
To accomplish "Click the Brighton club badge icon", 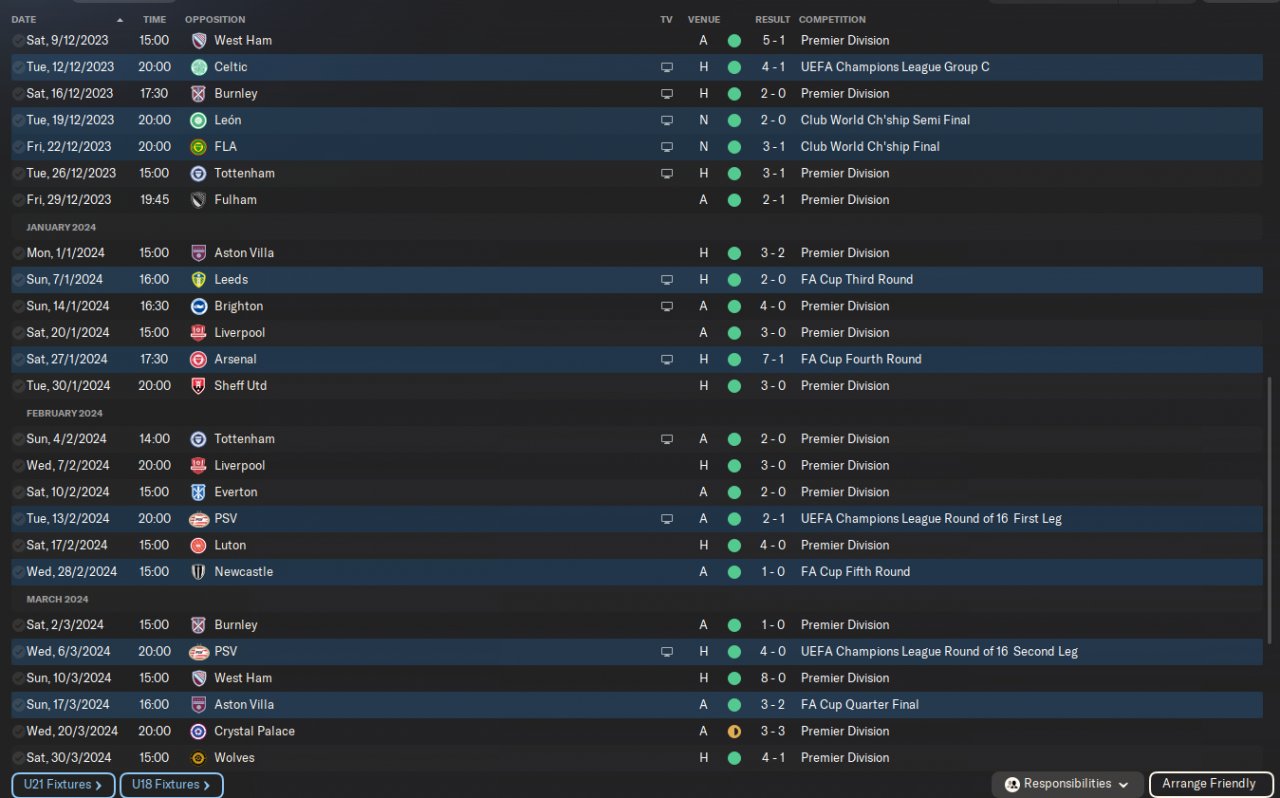I will (199, 306).
